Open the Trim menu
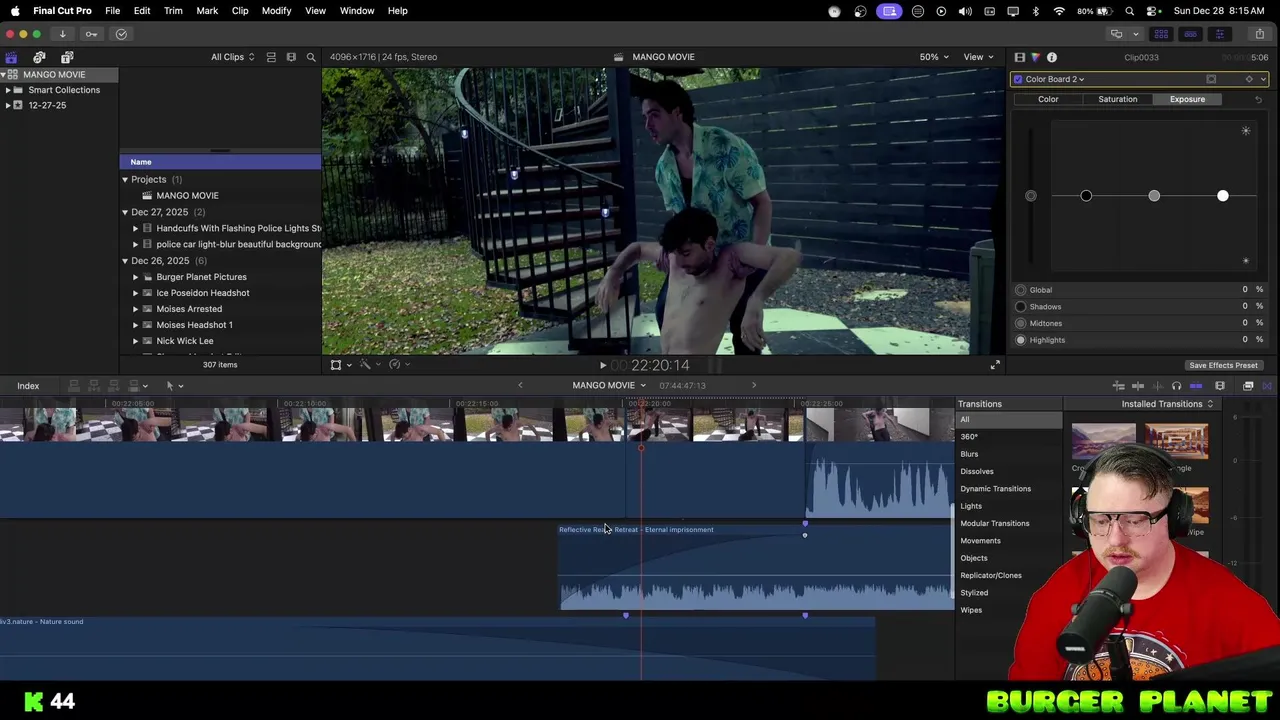This screenshot has width=1280, height=720. point(173,11)
